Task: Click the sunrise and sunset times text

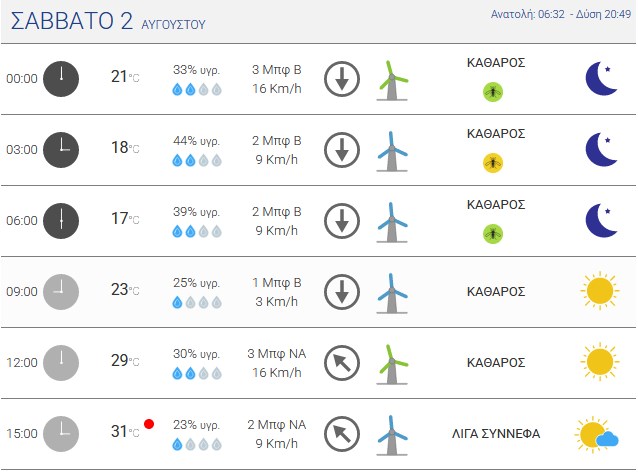Action: tap(561, 14)
